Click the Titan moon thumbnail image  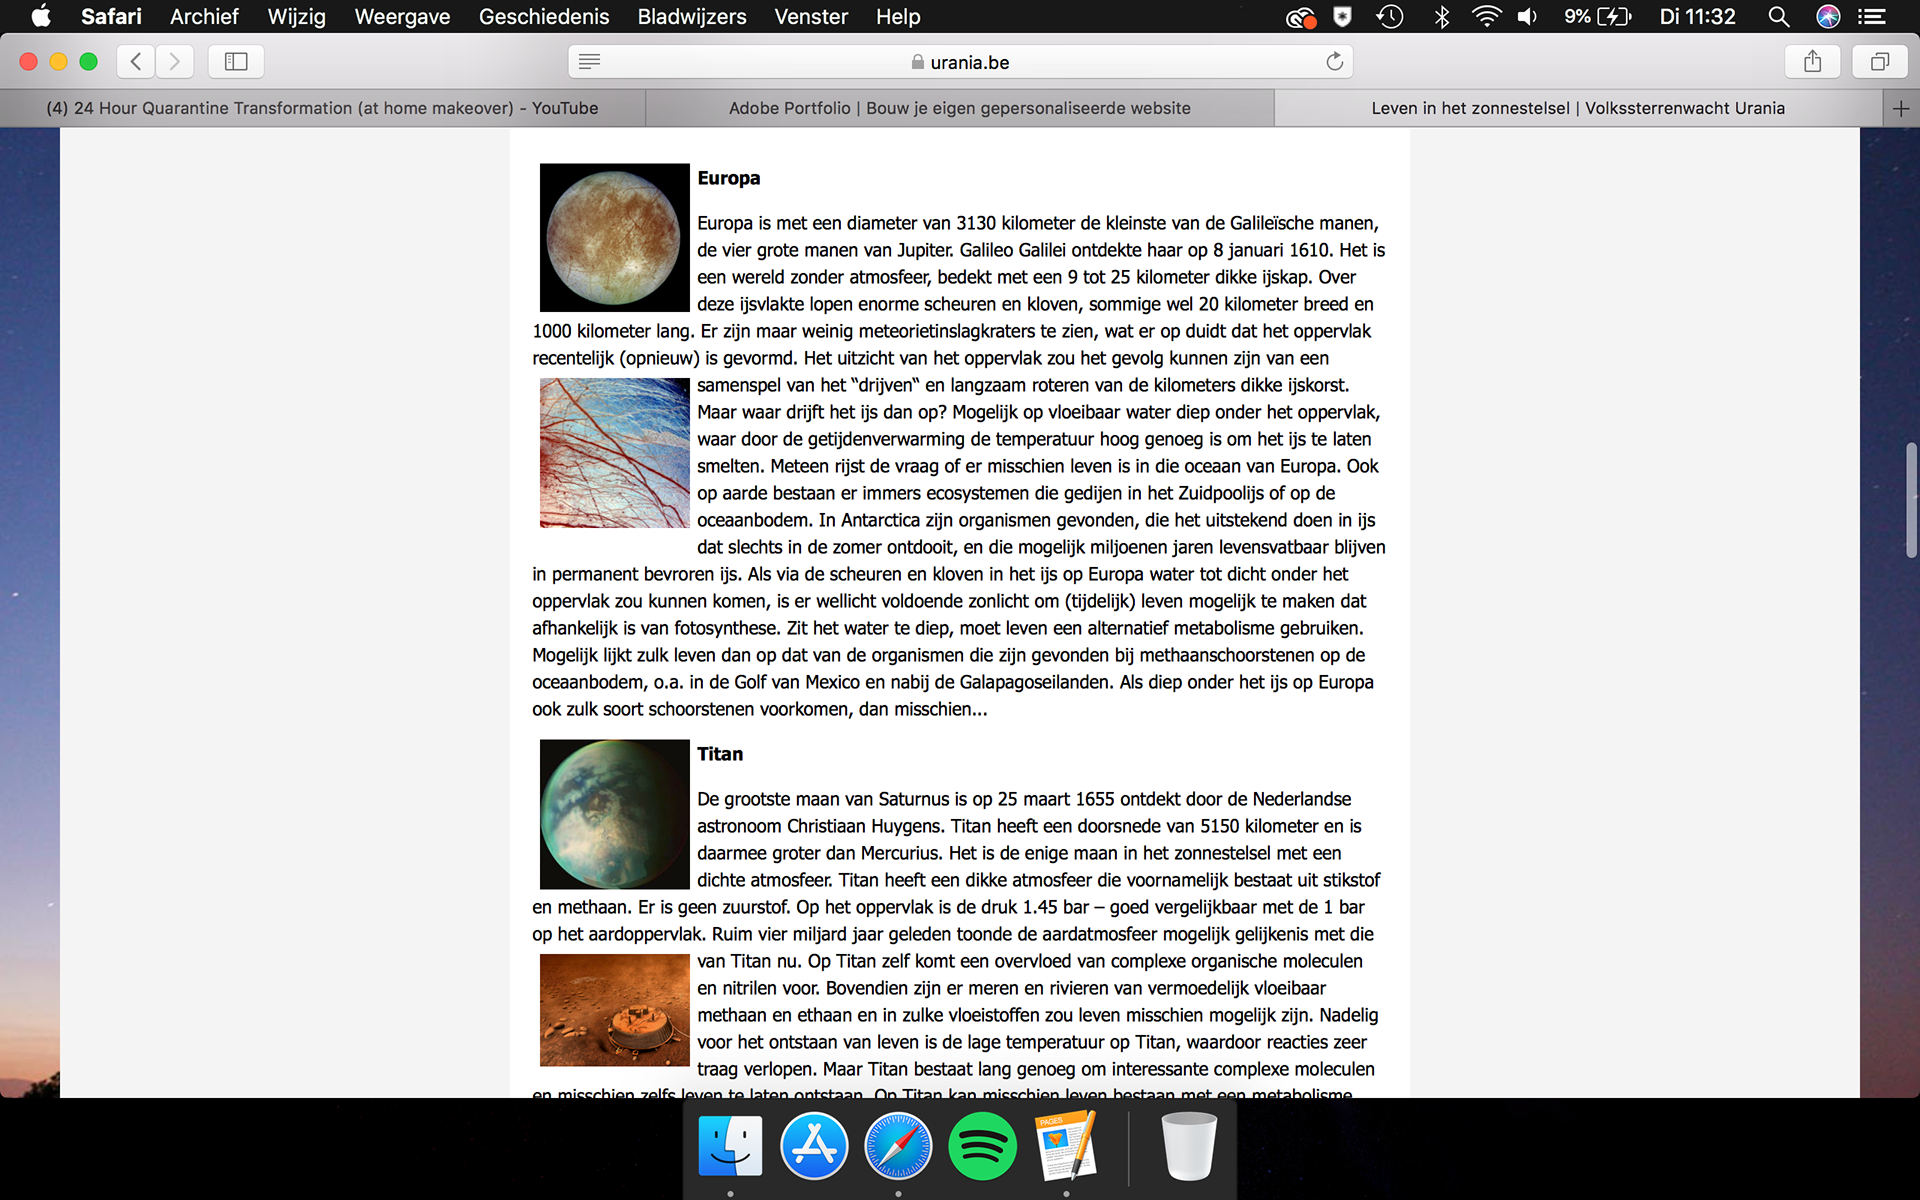coord(614,814)
